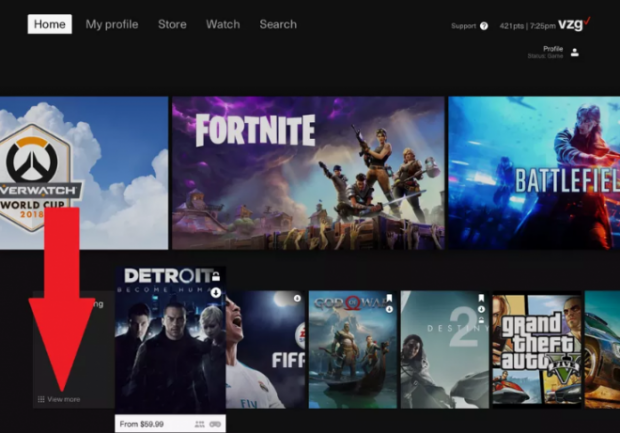Screen dimensions: 620x433
Task: Click the download icon on God of War
Action: (x=389, y=309)
